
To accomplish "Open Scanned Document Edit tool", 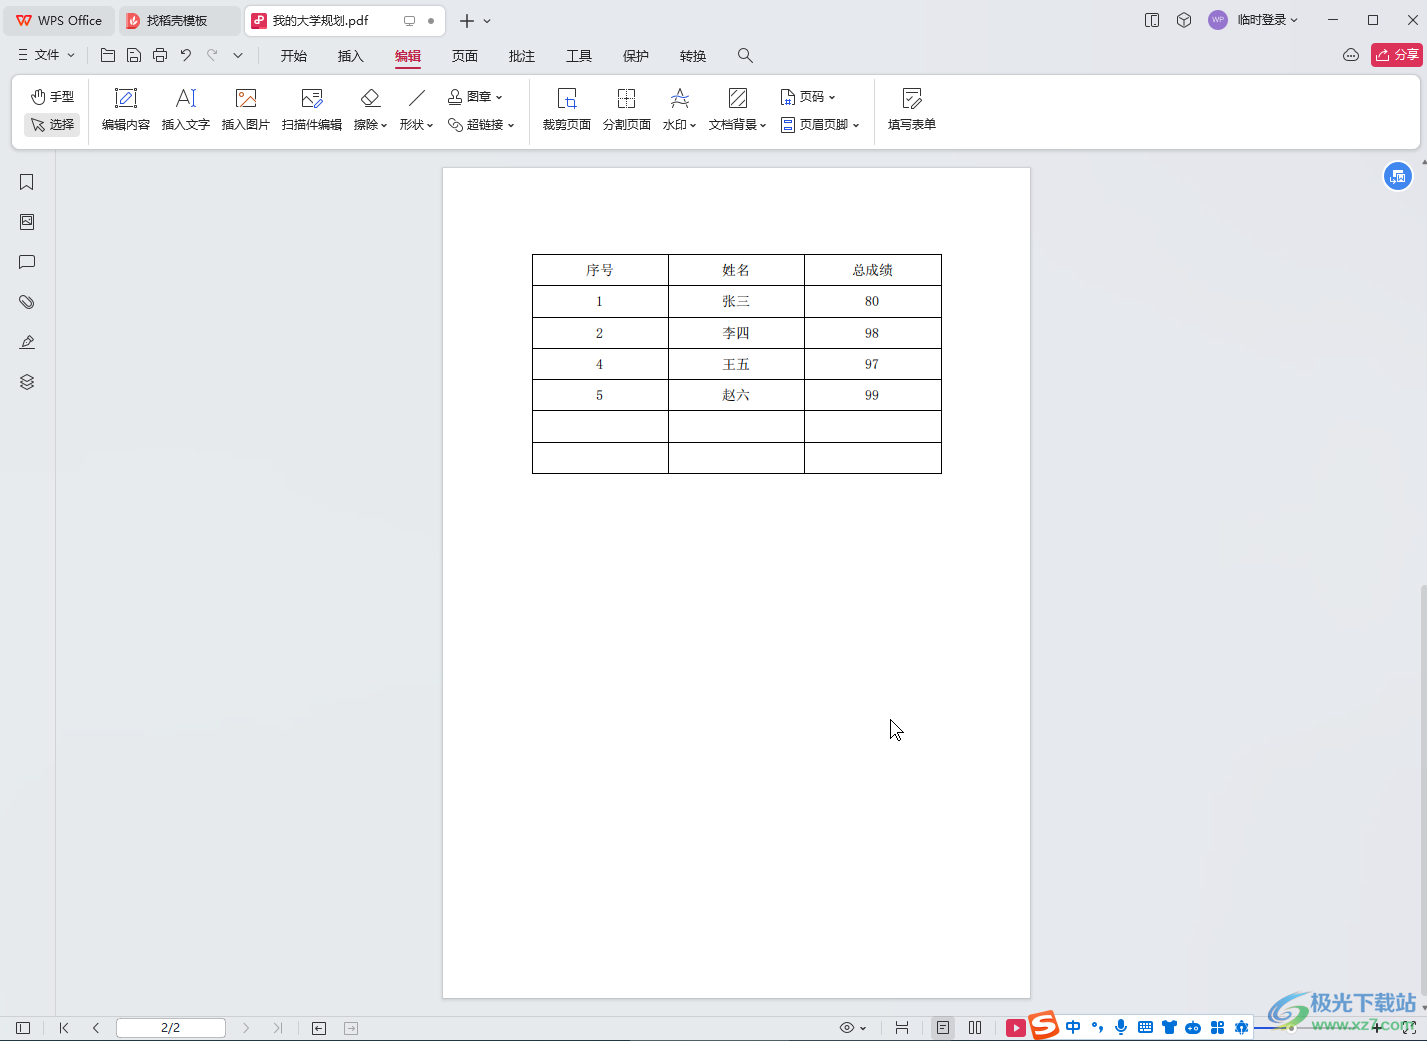I will [x=312, y=110].
